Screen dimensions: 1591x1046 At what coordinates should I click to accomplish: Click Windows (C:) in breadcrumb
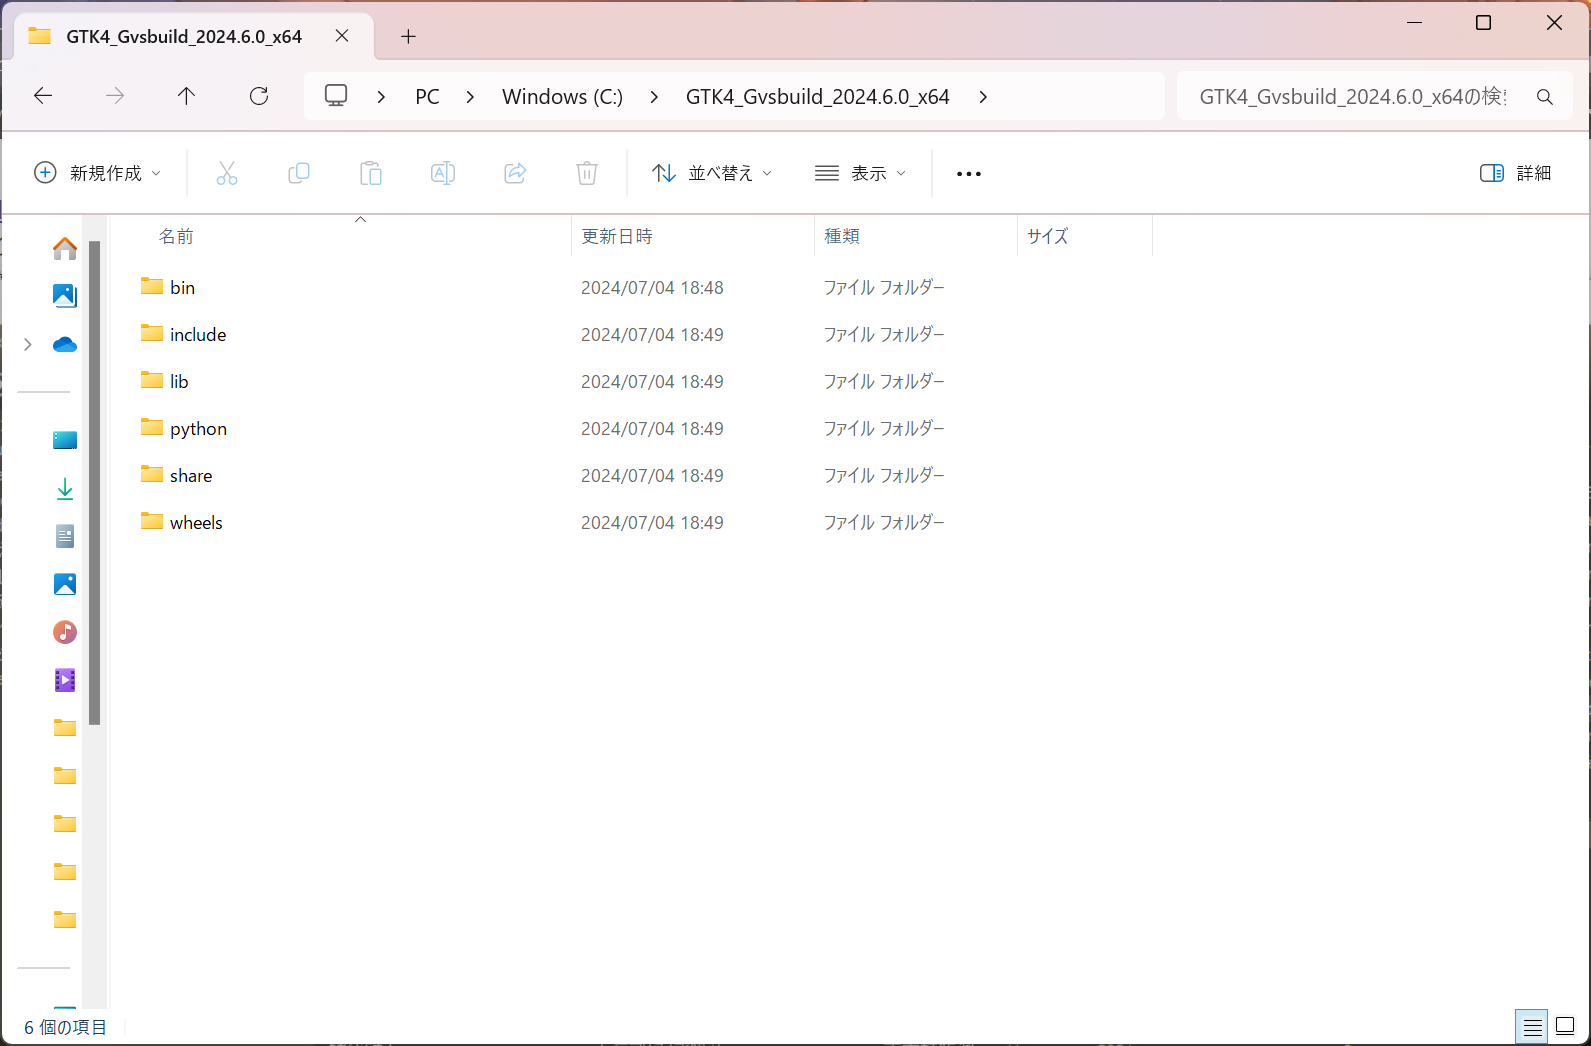[562, 97]
